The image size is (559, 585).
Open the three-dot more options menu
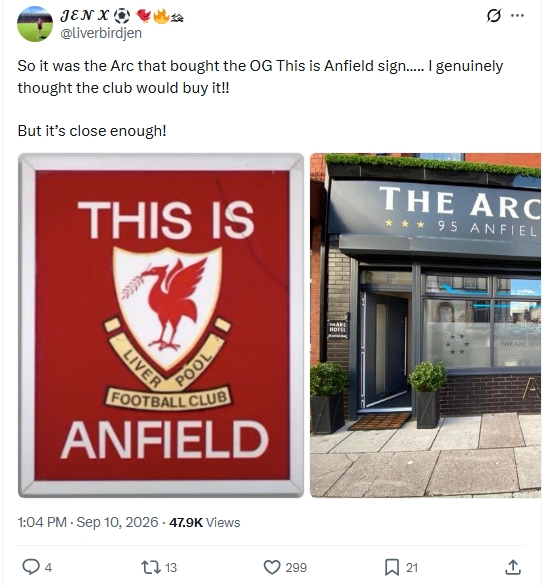tap(517, 16)
